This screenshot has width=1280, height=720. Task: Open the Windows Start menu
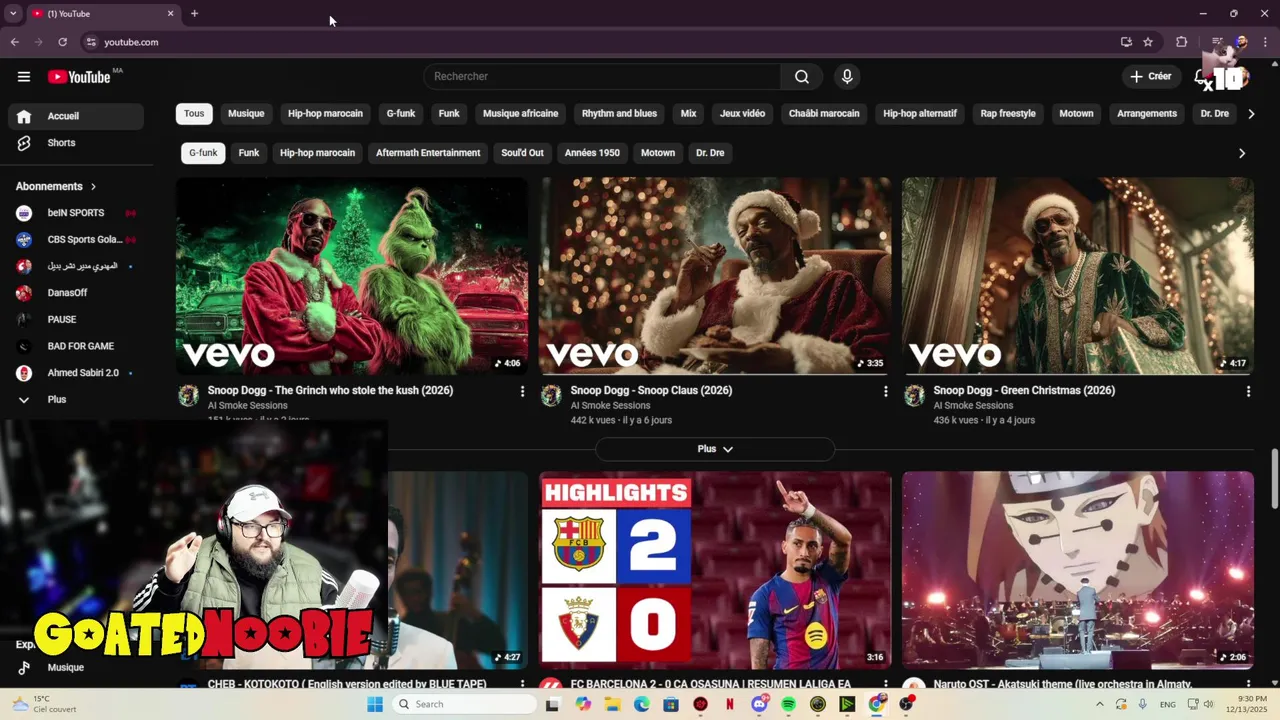tap(375, 704)
